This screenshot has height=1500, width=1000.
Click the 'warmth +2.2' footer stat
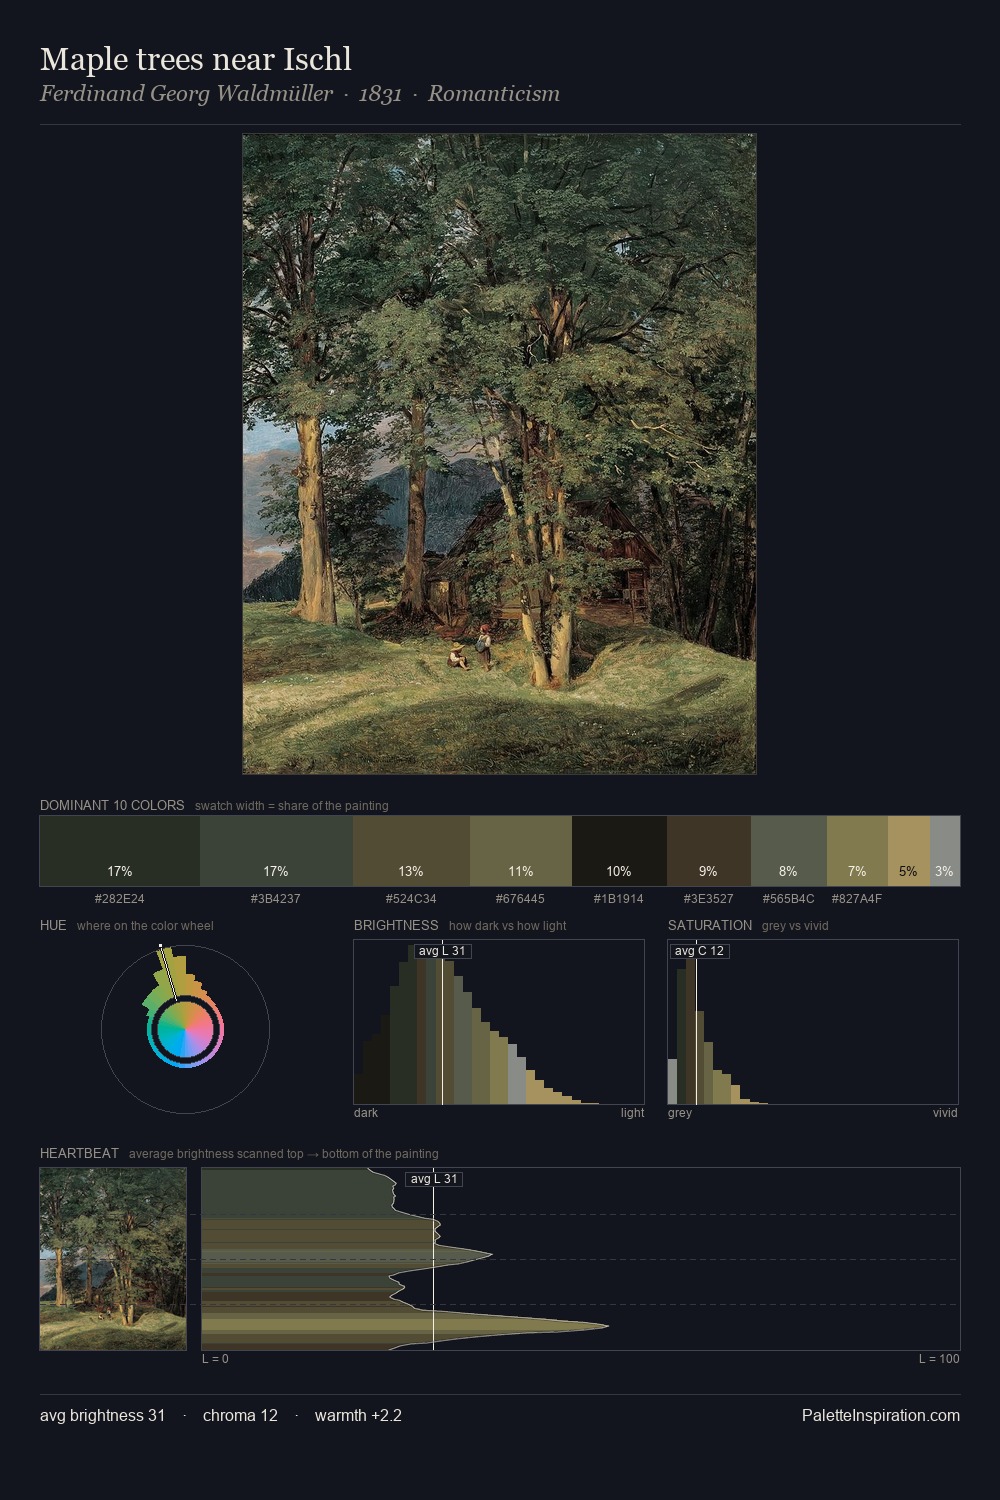[x=358, y=1416]
